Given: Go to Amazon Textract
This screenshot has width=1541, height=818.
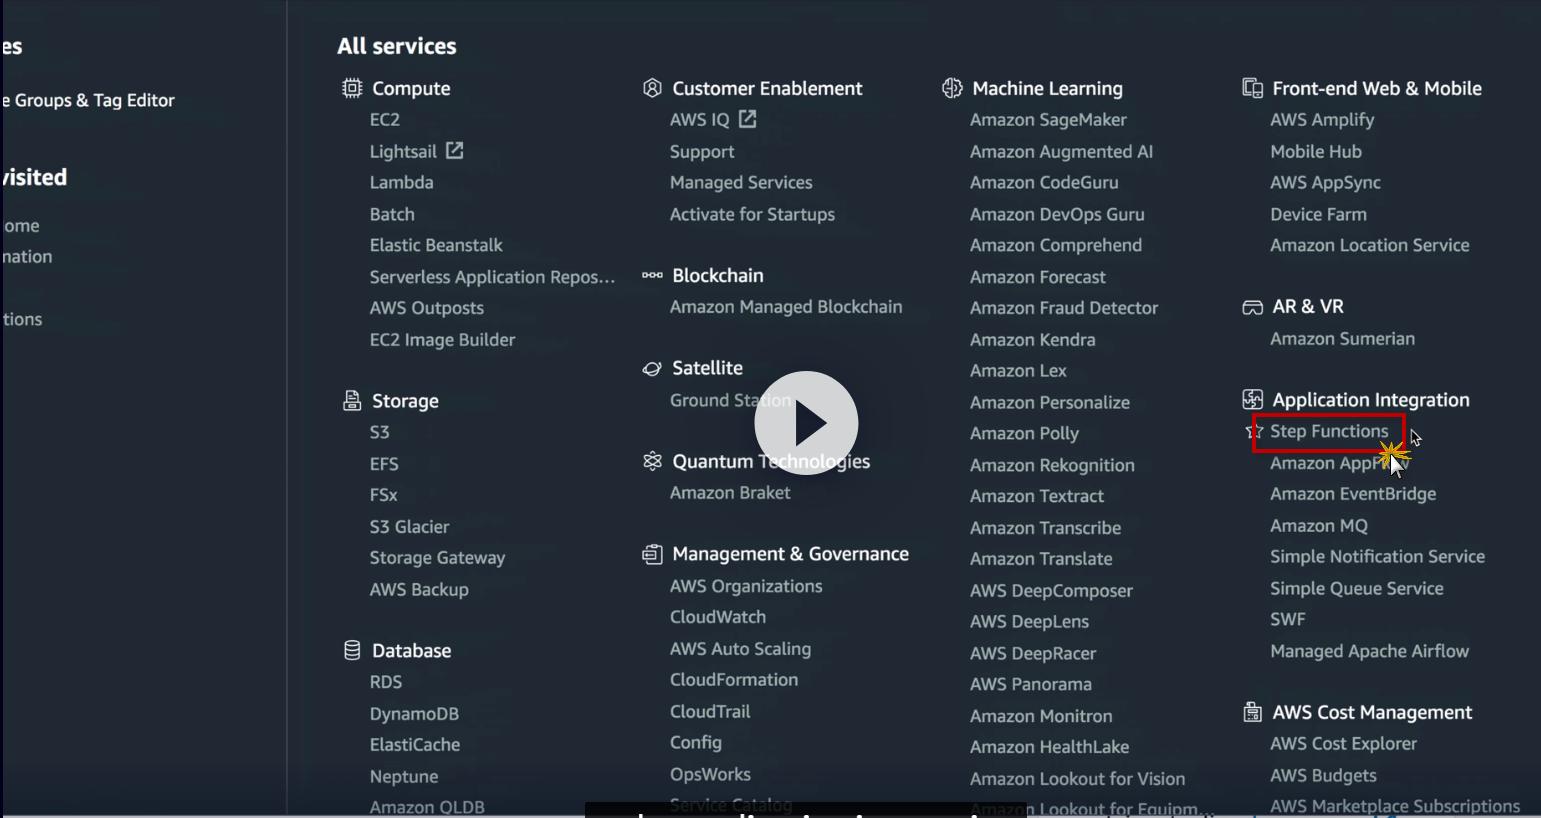Looking at the screenshot, I should tap(1037, 496).
